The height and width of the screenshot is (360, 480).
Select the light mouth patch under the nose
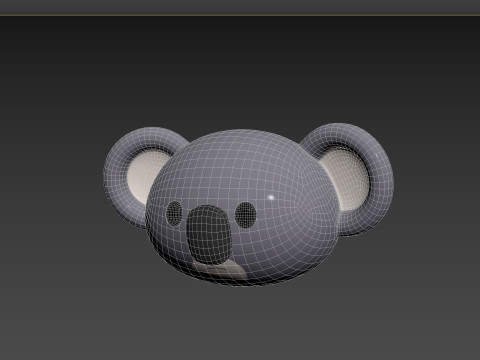[x=222, y=269]
